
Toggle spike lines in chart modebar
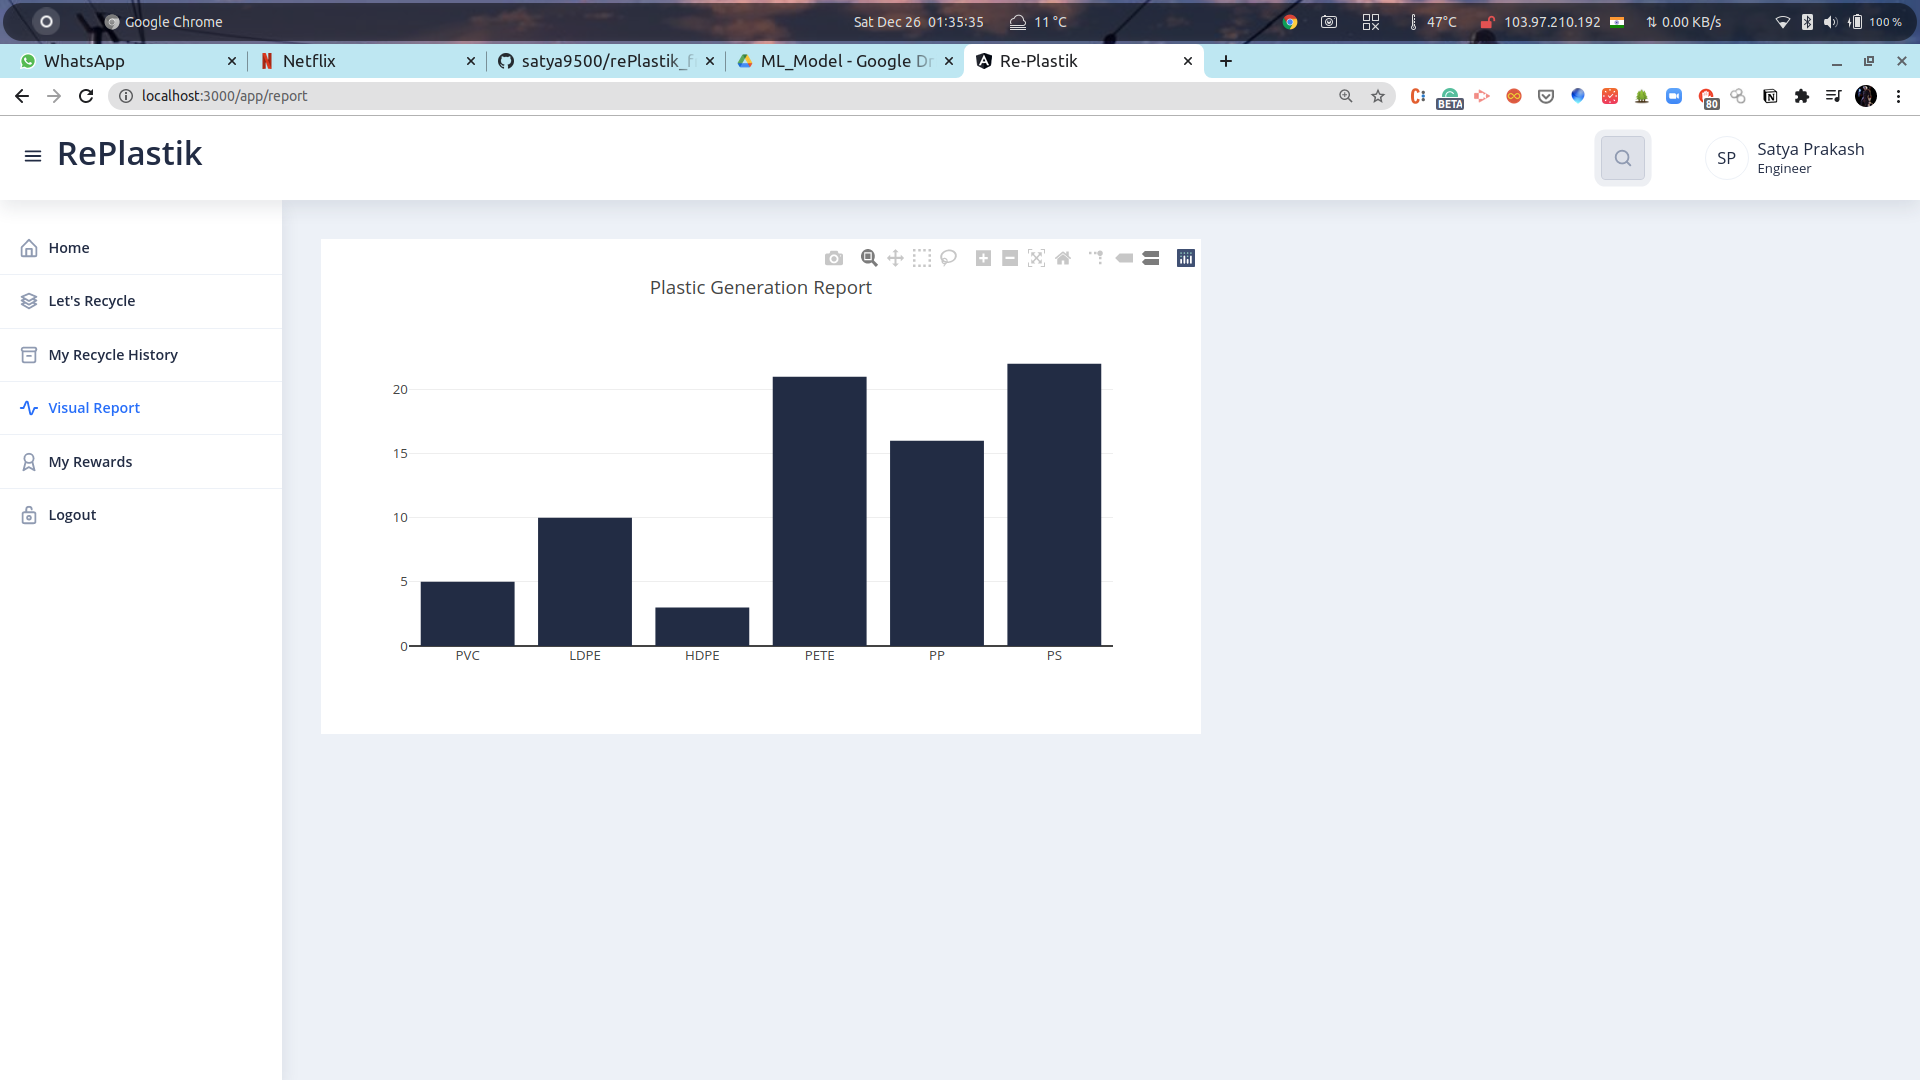(1097, 258)
